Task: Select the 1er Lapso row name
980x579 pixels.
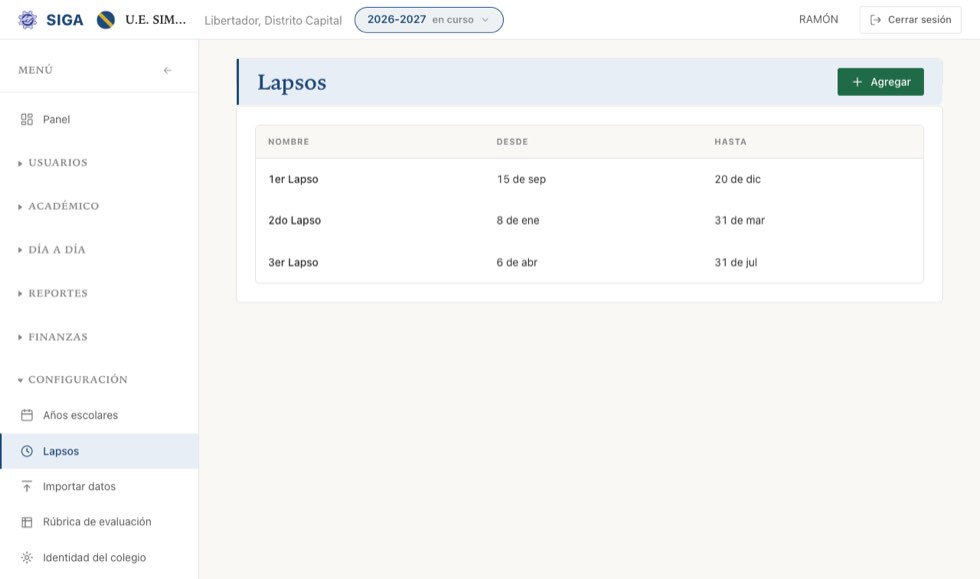Action: 294,179
